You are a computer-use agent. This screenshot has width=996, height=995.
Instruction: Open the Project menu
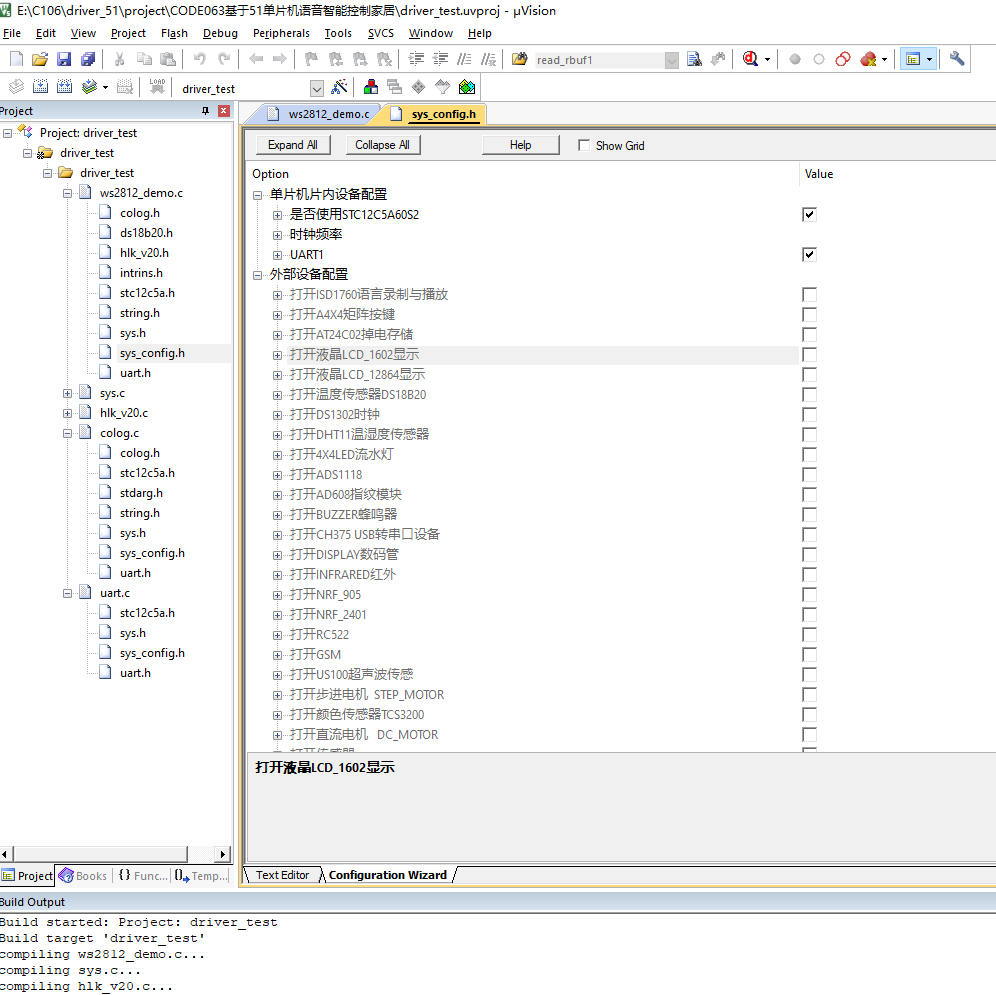(128, 33)
